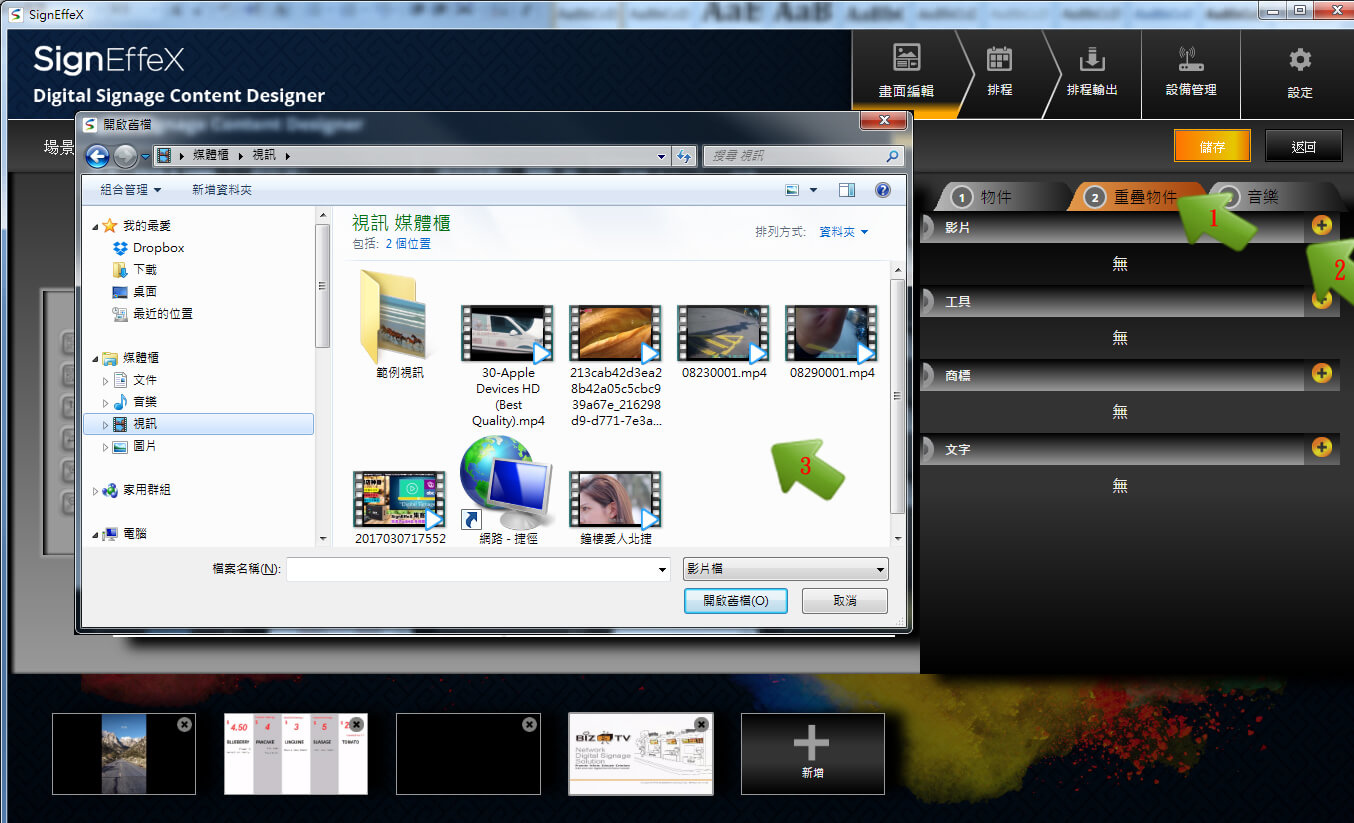This screenshot has height=823, width=1354.
Task: Remove the menu board scene thumbnail
Action: point(357,725)
